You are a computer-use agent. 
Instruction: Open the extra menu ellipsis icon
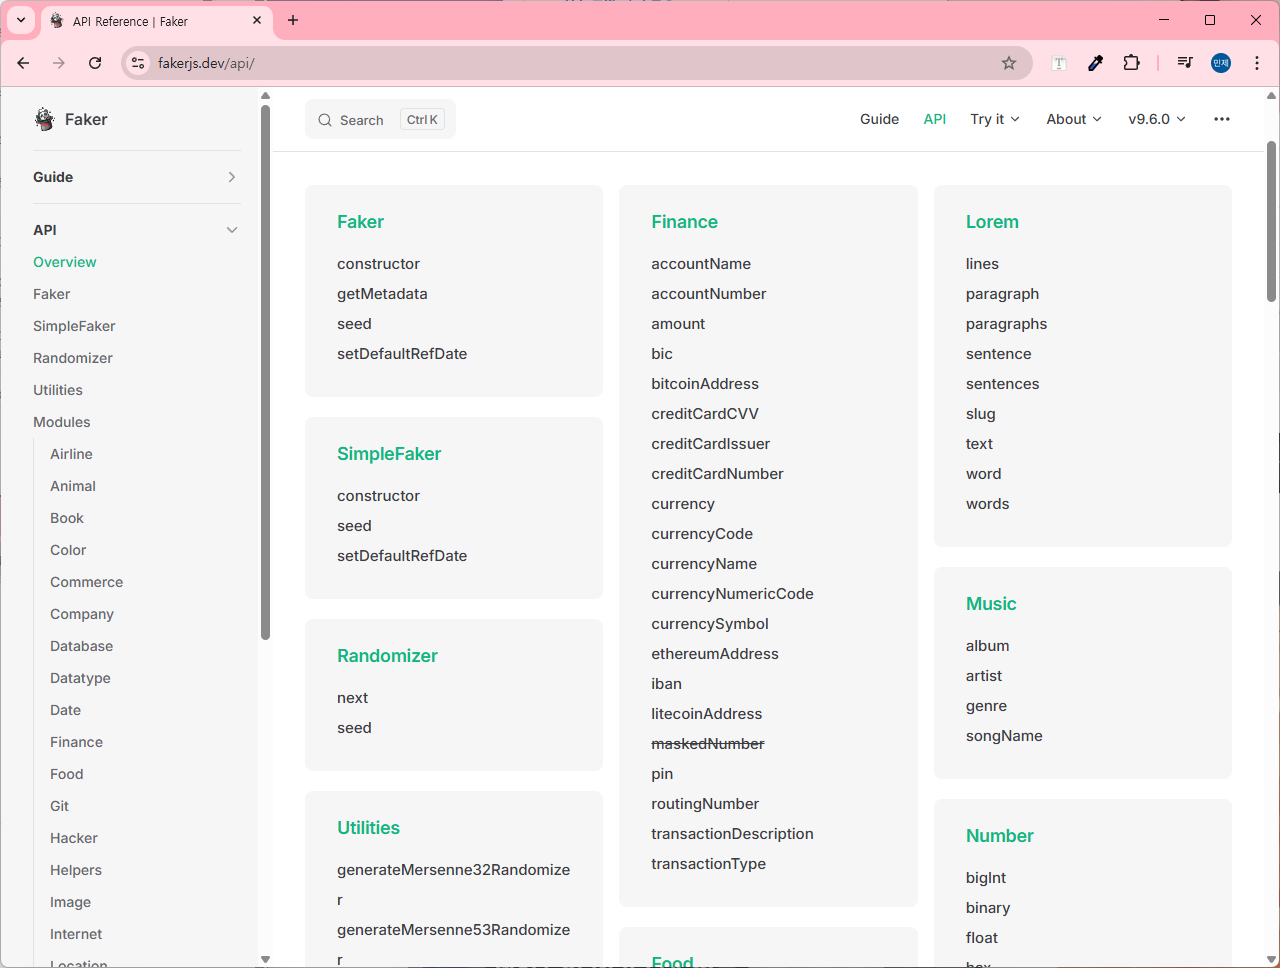[1222, 119]
